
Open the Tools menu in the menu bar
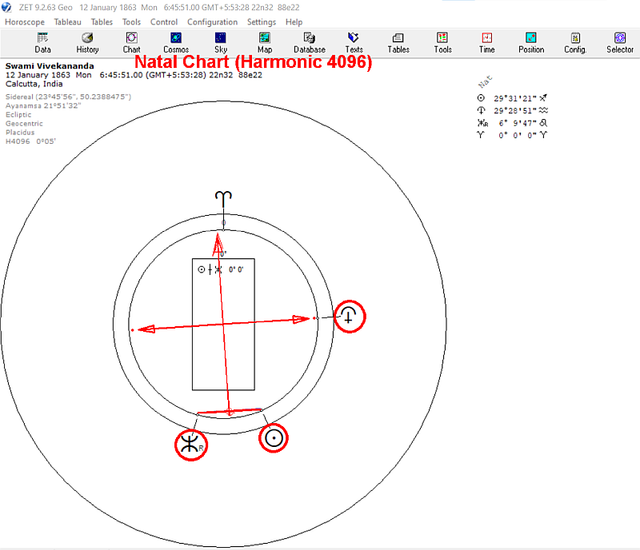pos(131,22)
